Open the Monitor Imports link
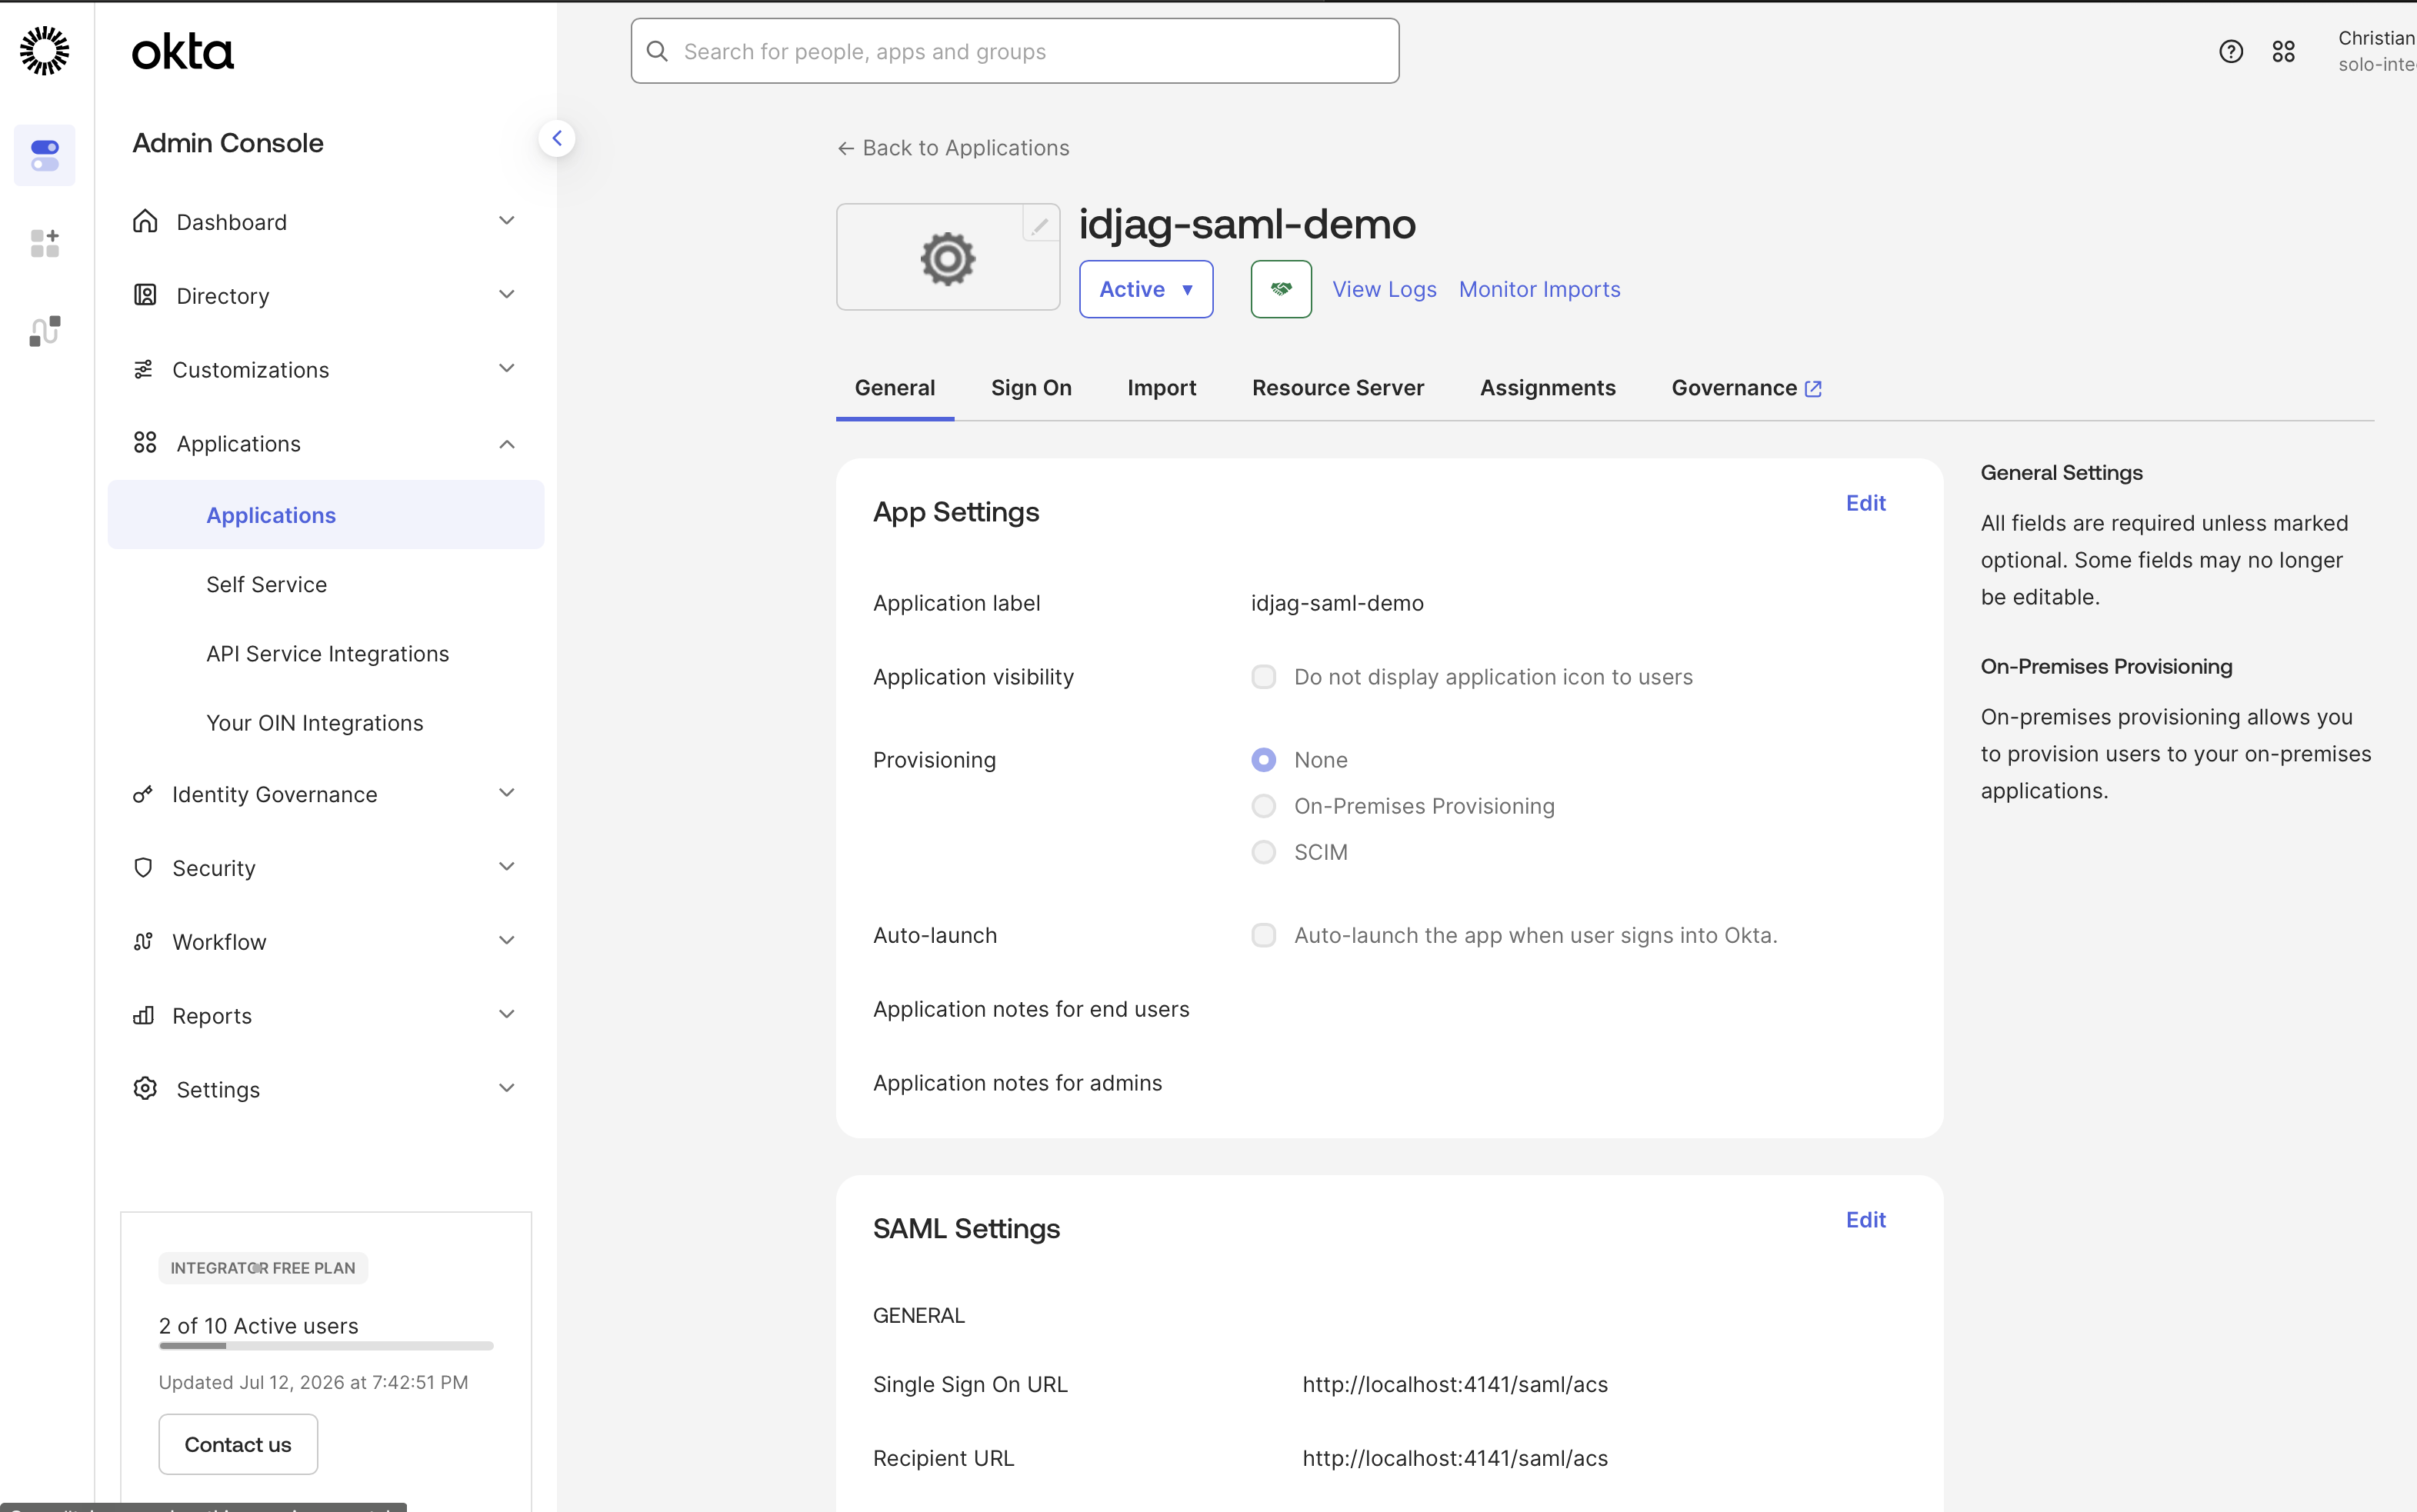Viewport: 2417px width, 1512px height. [1539, 289]
